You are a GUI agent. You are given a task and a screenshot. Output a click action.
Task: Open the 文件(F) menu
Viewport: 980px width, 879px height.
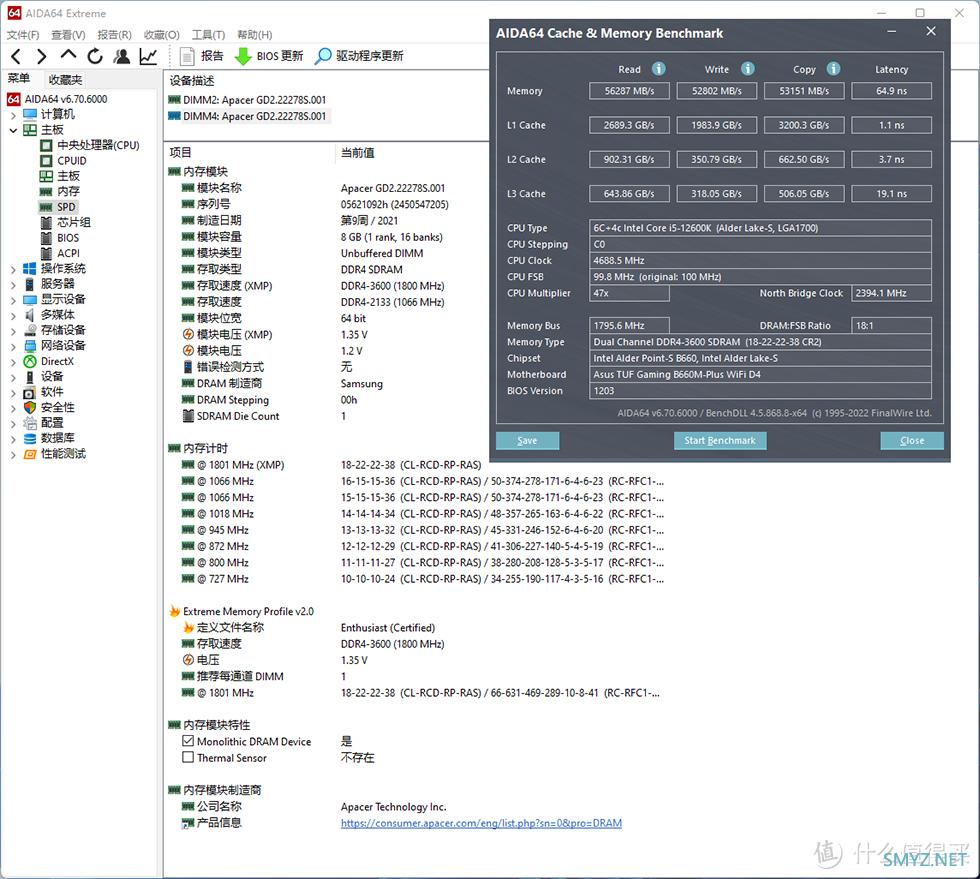(x=23, y=35)
